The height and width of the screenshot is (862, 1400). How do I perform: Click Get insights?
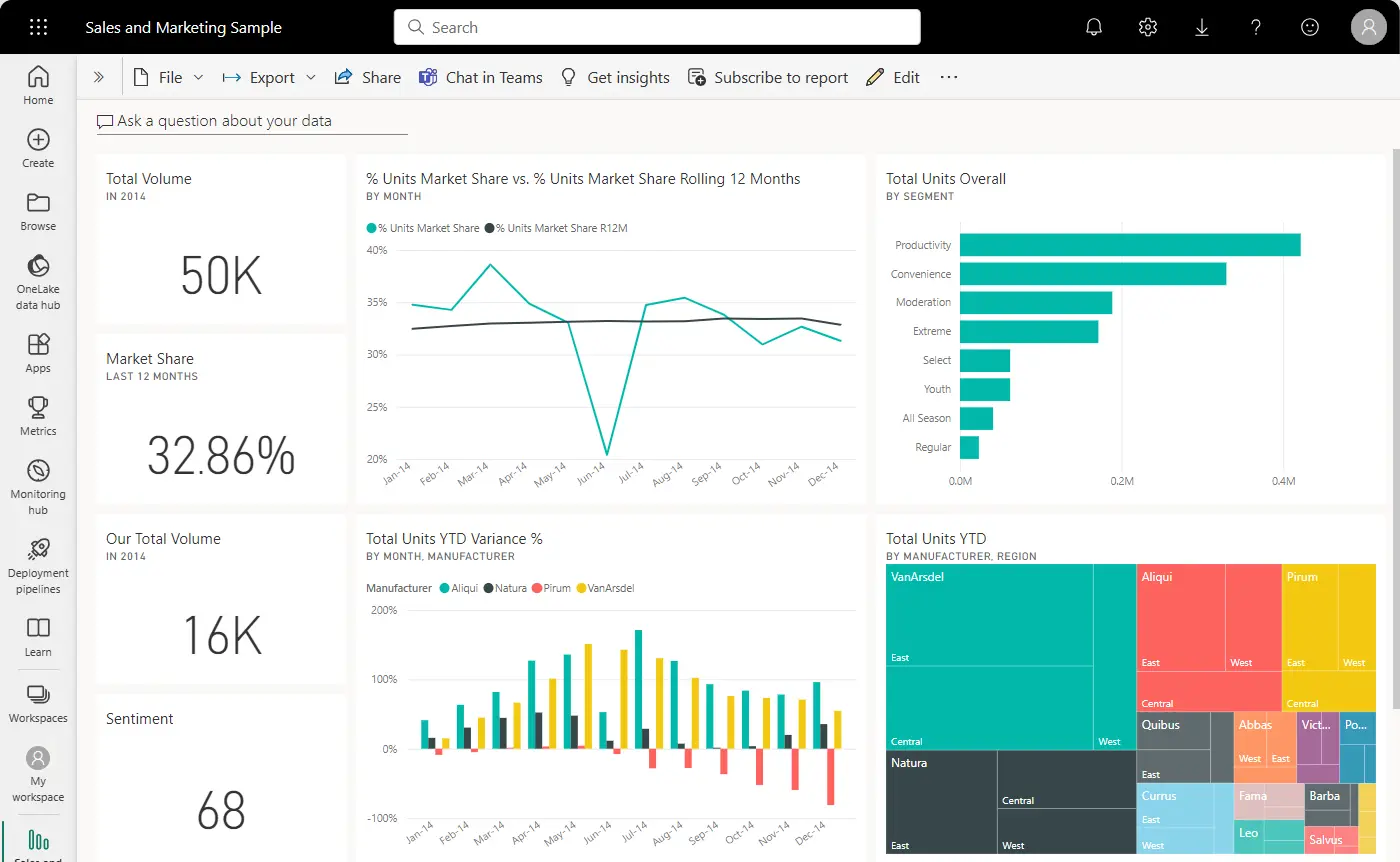point(615,77)
